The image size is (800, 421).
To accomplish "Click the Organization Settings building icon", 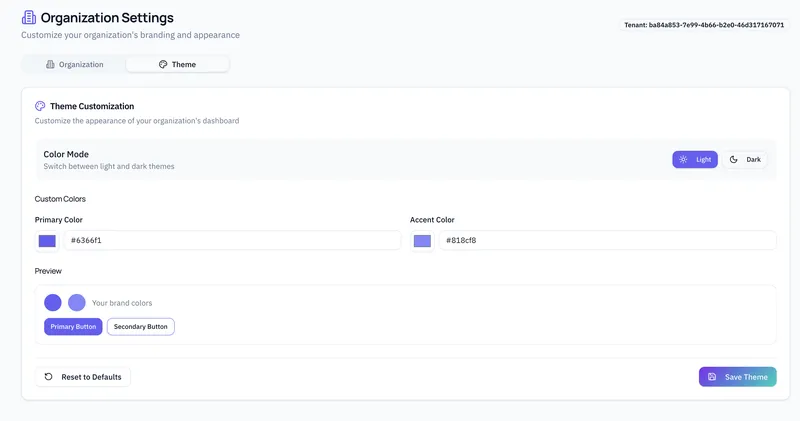I will click(x=29, y=17).
